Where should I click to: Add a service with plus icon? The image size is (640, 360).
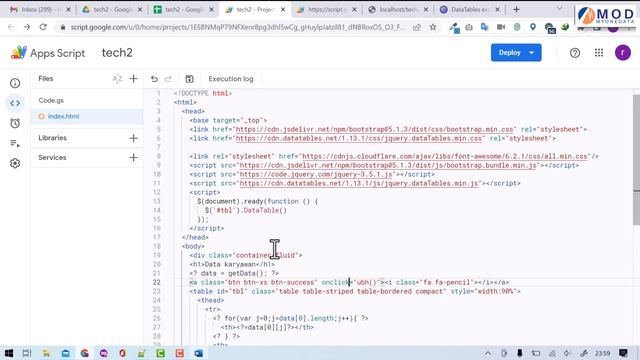pos(133,158)
